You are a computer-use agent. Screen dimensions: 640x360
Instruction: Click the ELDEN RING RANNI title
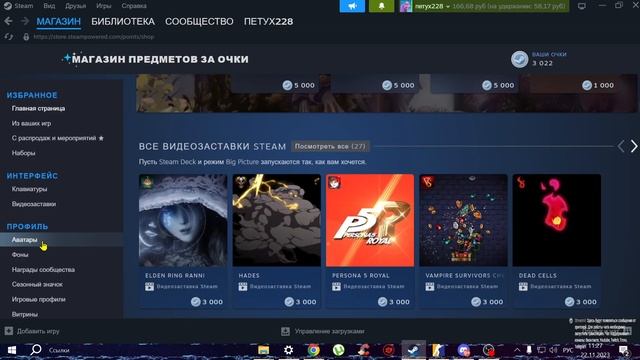pos(175,276)
